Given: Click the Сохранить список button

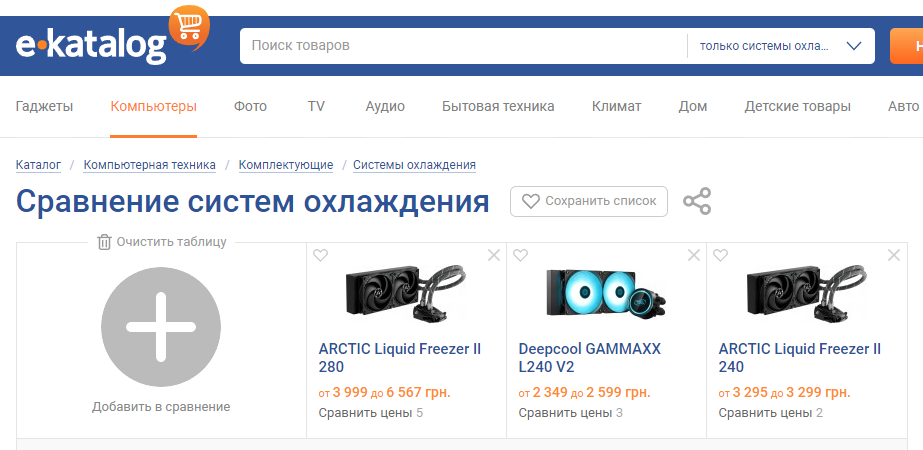Looking at the screenshot, I should pyautogui.click(x=589, y=201).
